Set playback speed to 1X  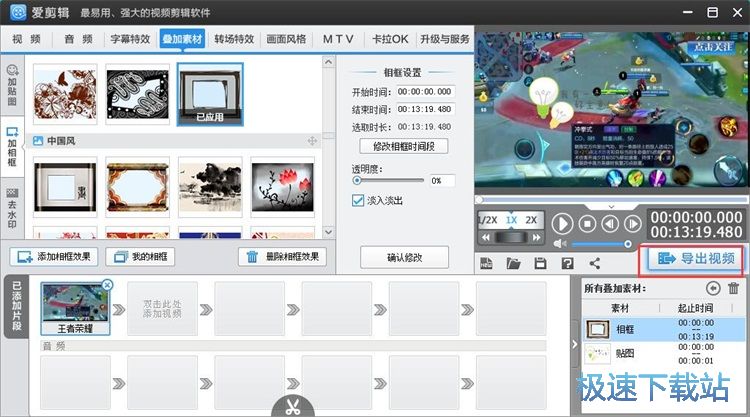click(x=511, y=220)
